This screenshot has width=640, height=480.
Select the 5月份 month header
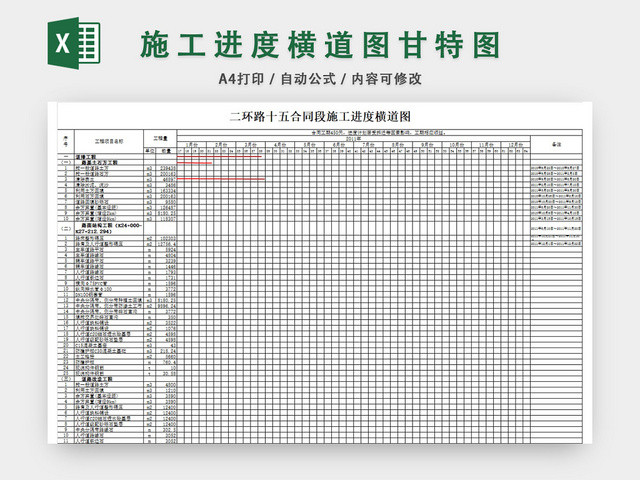pyautogui.click(x=309, y=145)
